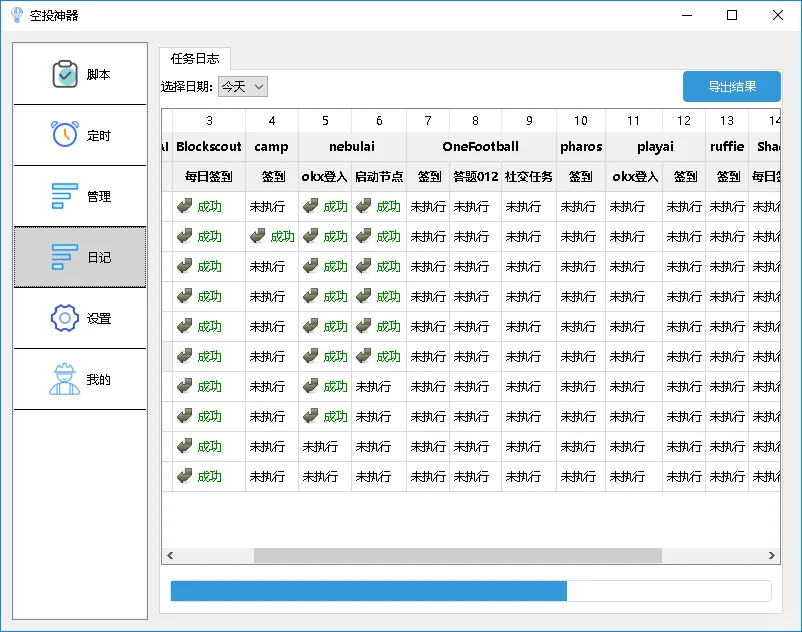Click column header number 11
The height and width of the screenshot is (632, 802).
(x=634, y=121)
